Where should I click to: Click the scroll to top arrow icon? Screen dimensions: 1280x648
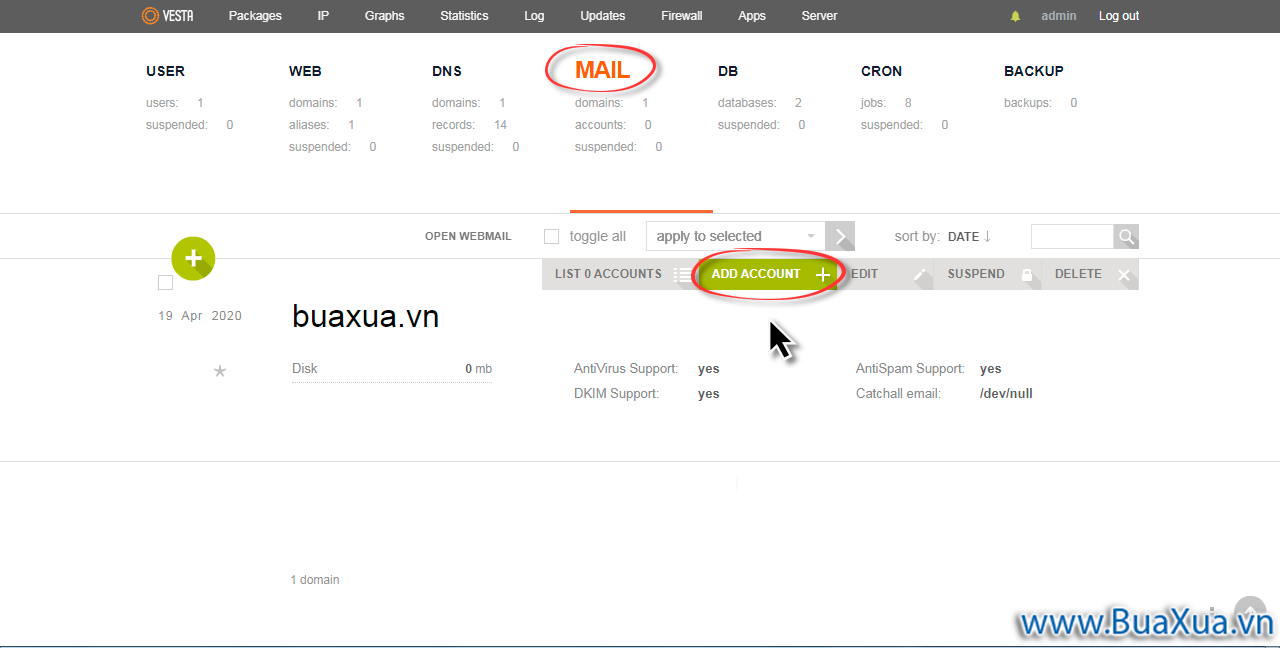1250,612
